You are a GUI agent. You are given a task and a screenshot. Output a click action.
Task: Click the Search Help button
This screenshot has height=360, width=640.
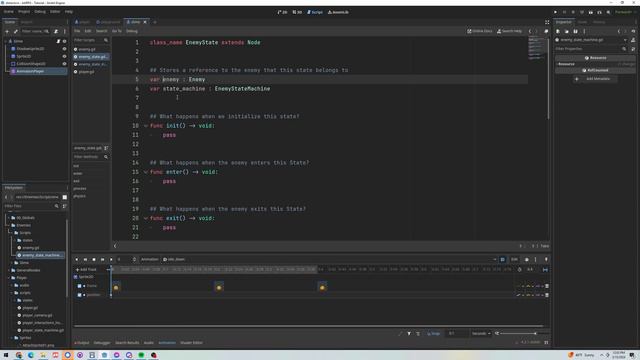click(x=509, y=31)
